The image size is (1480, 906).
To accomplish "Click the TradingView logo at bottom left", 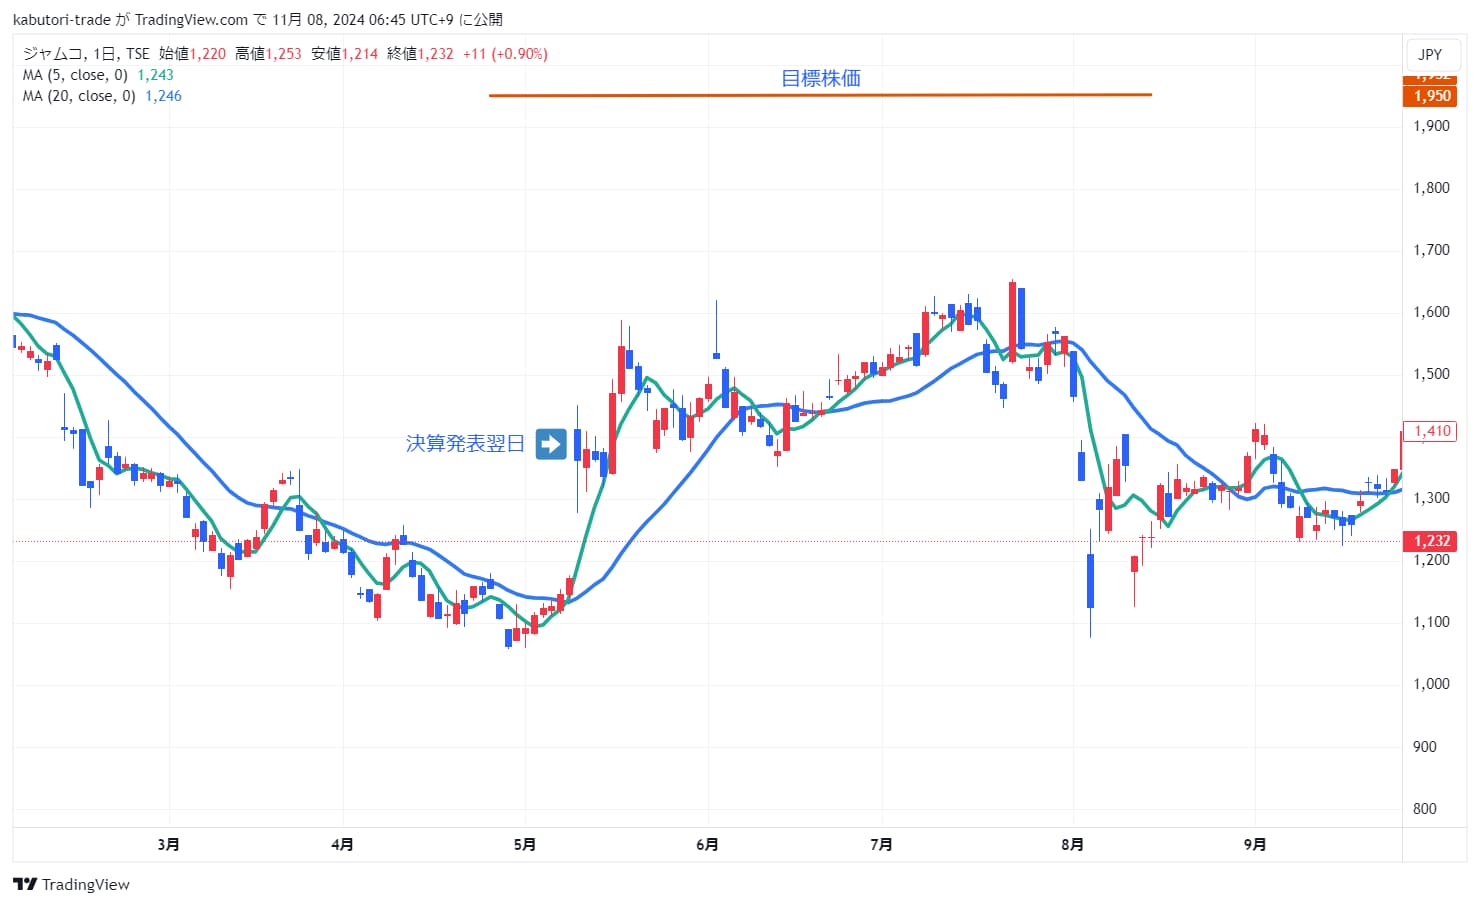I will pos(71,884).
